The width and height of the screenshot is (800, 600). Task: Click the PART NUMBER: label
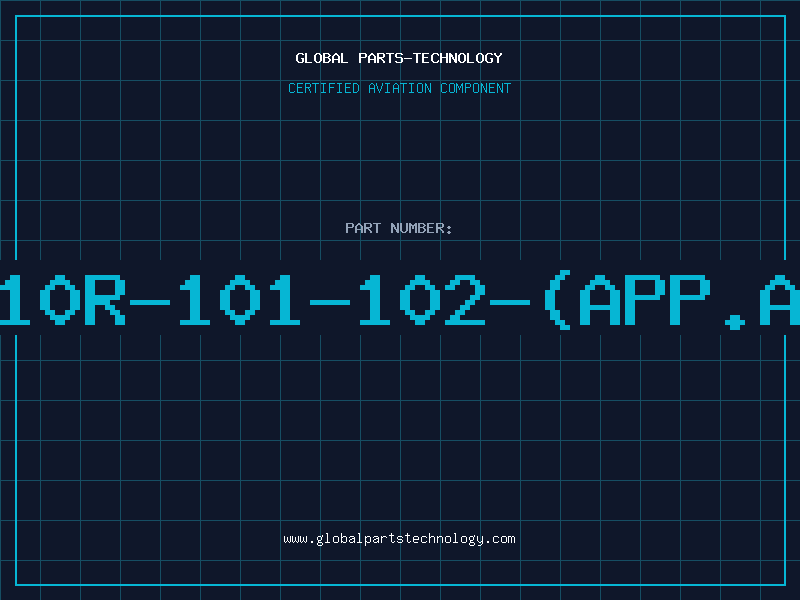(x=399, y=228)
